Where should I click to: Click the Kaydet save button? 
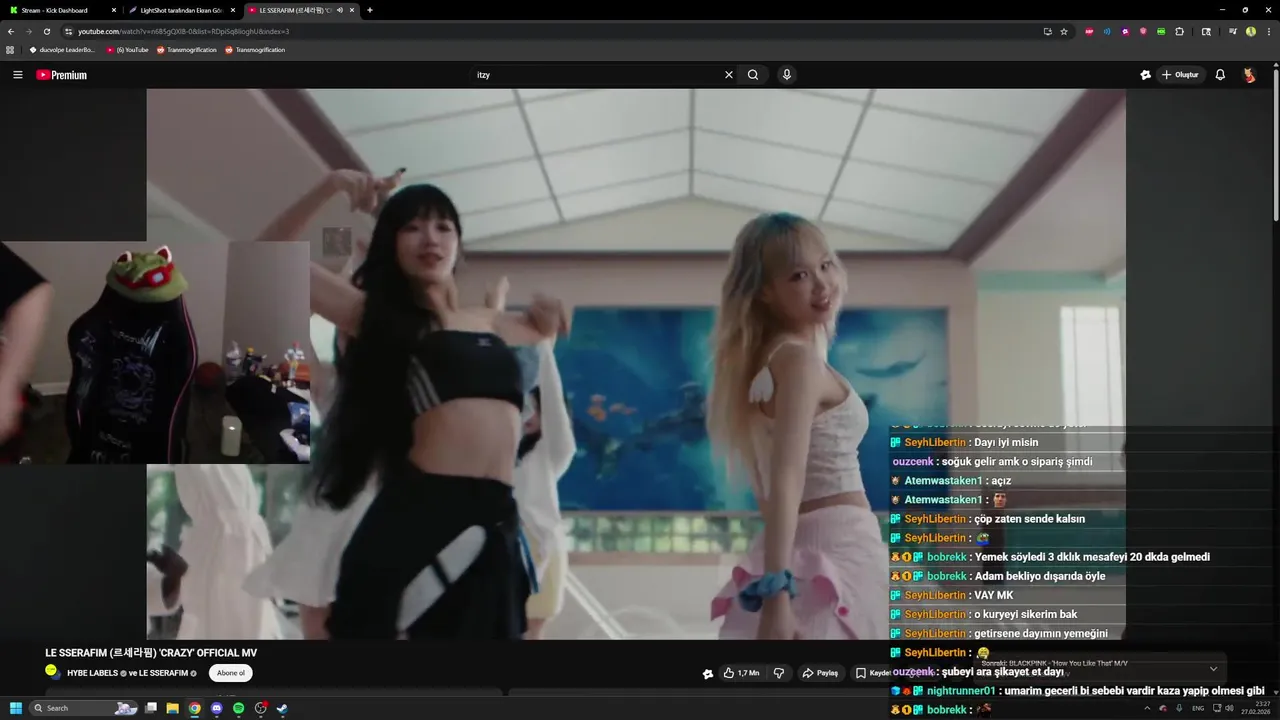point(873,673)
